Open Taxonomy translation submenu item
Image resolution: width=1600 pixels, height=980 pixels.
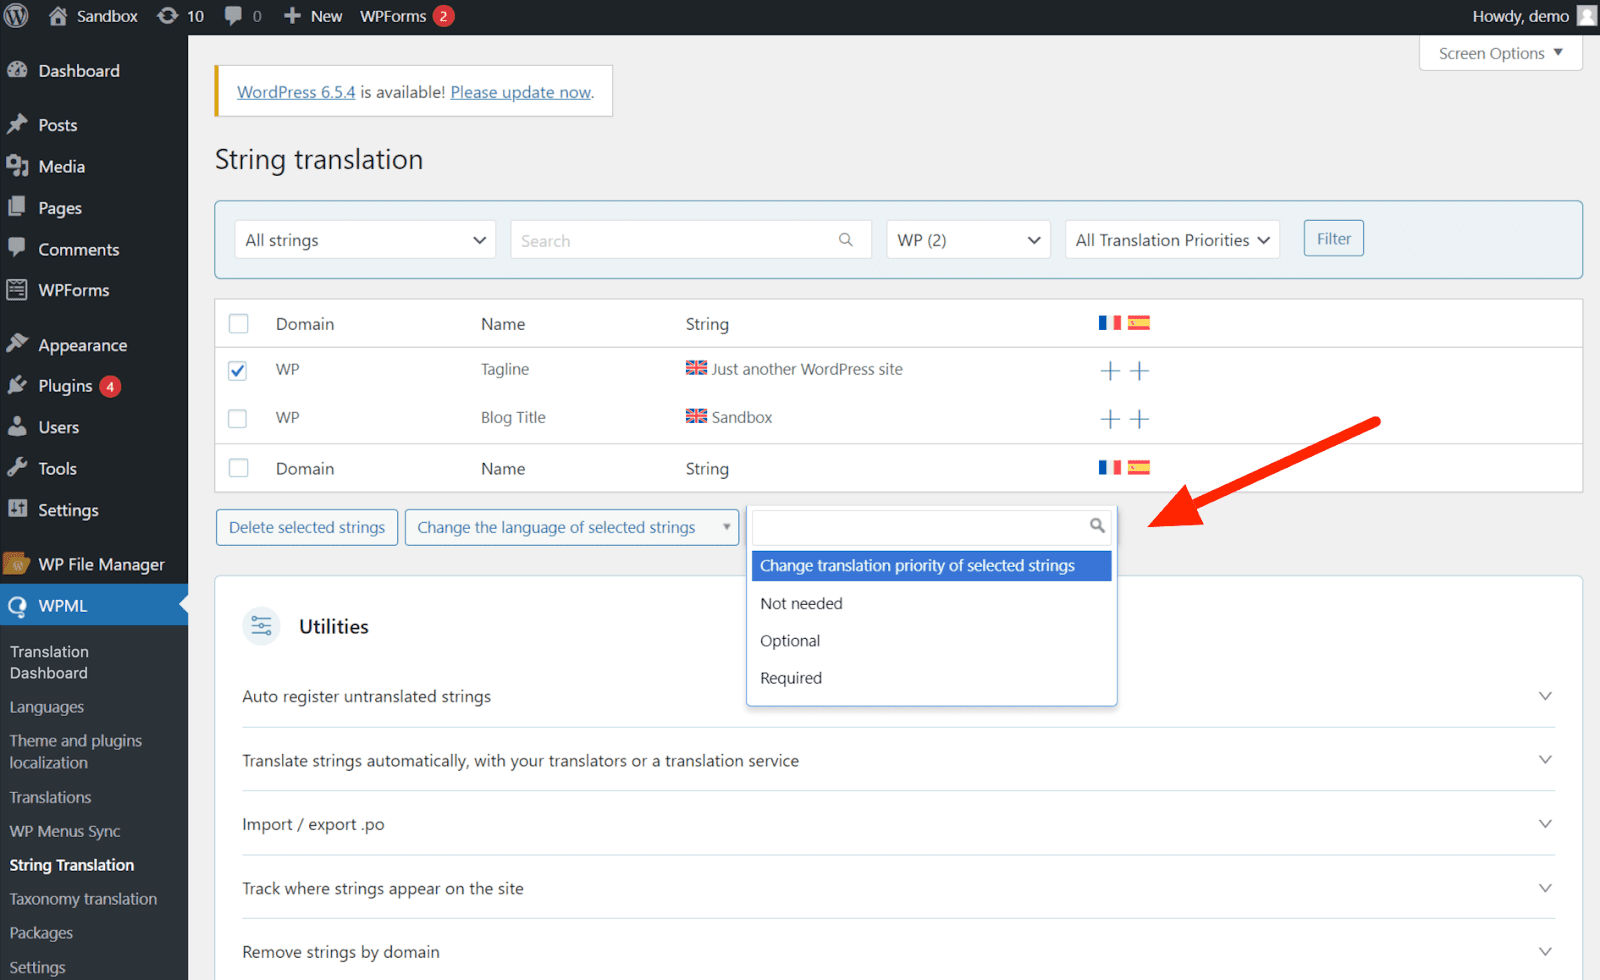pos(83,899)
